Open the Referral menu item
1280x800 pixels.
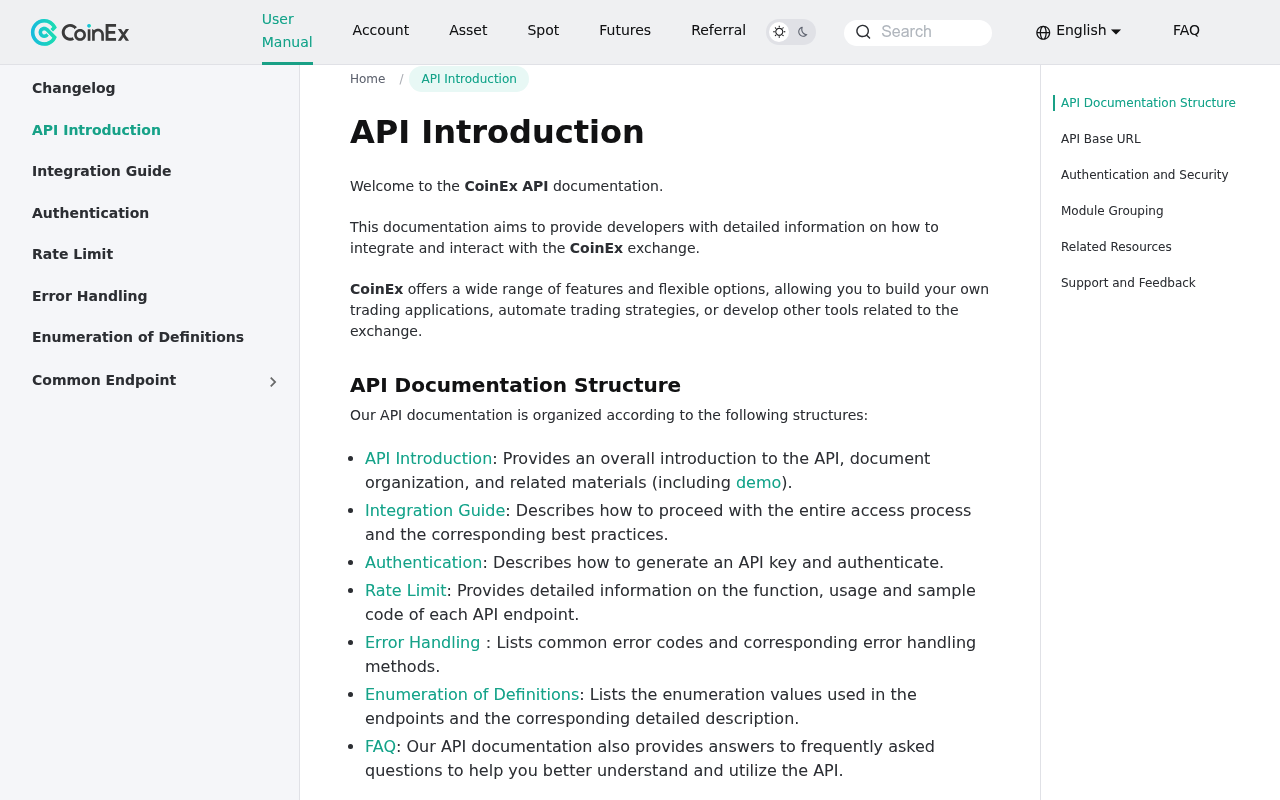tap(718, 30)
